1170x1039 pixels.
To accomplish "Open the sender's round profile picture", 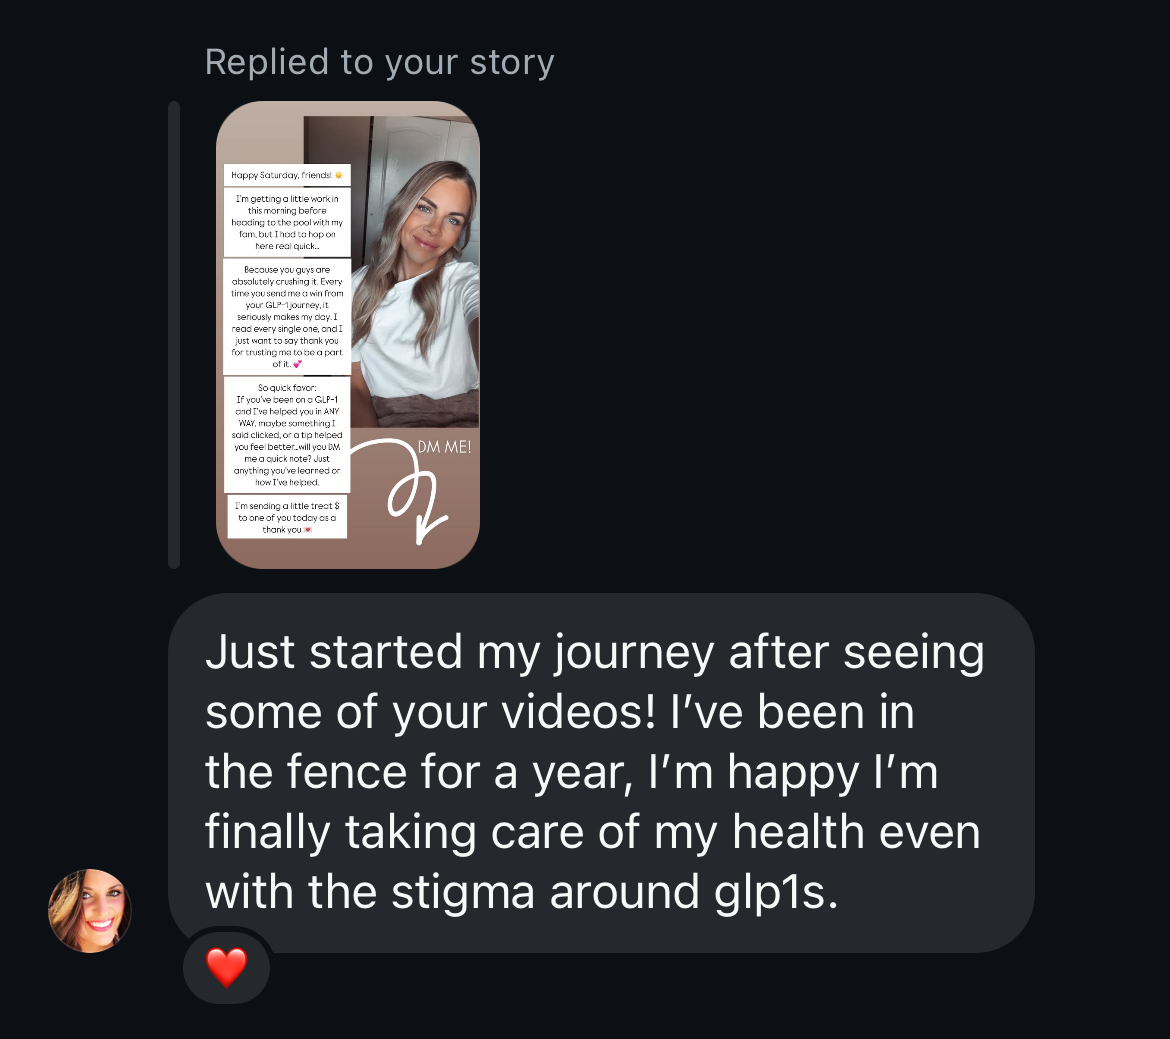I will 90,911.
